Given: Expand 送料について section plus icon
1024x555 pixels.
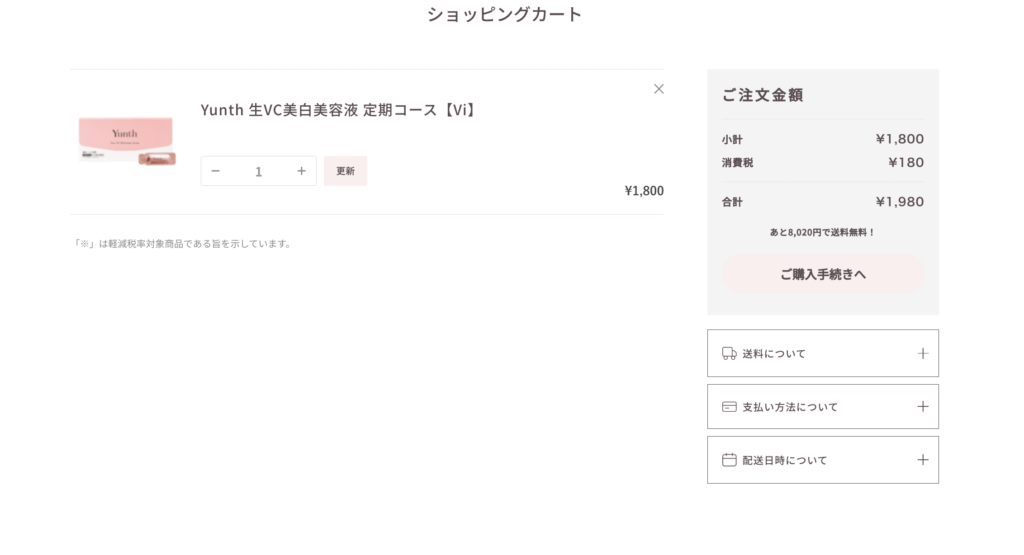Looking at the screenshot, I should [x=923, y=353].
